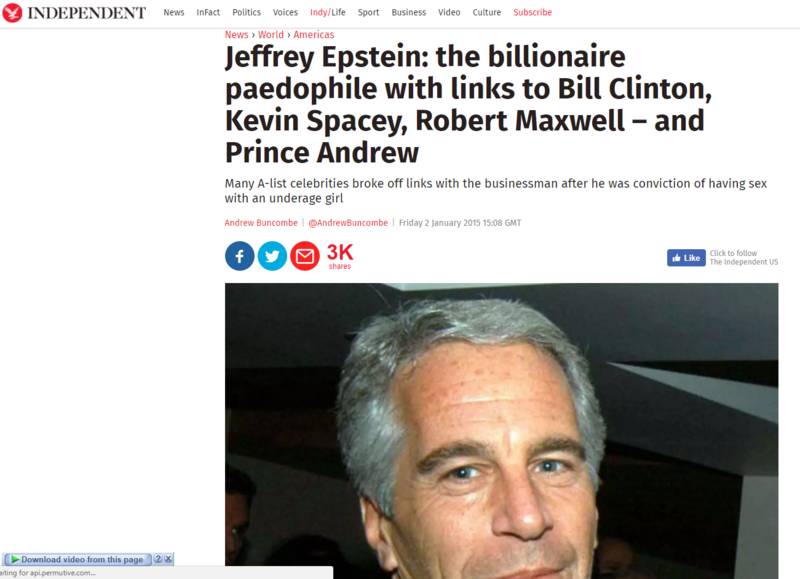Click the Subscribe link
Image resolution: width=800 pixels, height=579 pixels.
click(532, 13)
